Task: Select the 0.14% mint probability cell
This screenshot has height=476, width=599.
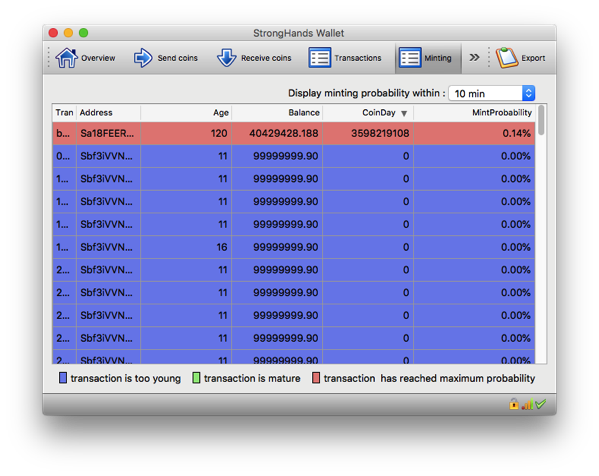Action: pyautogui.click(x=474, y=133)
